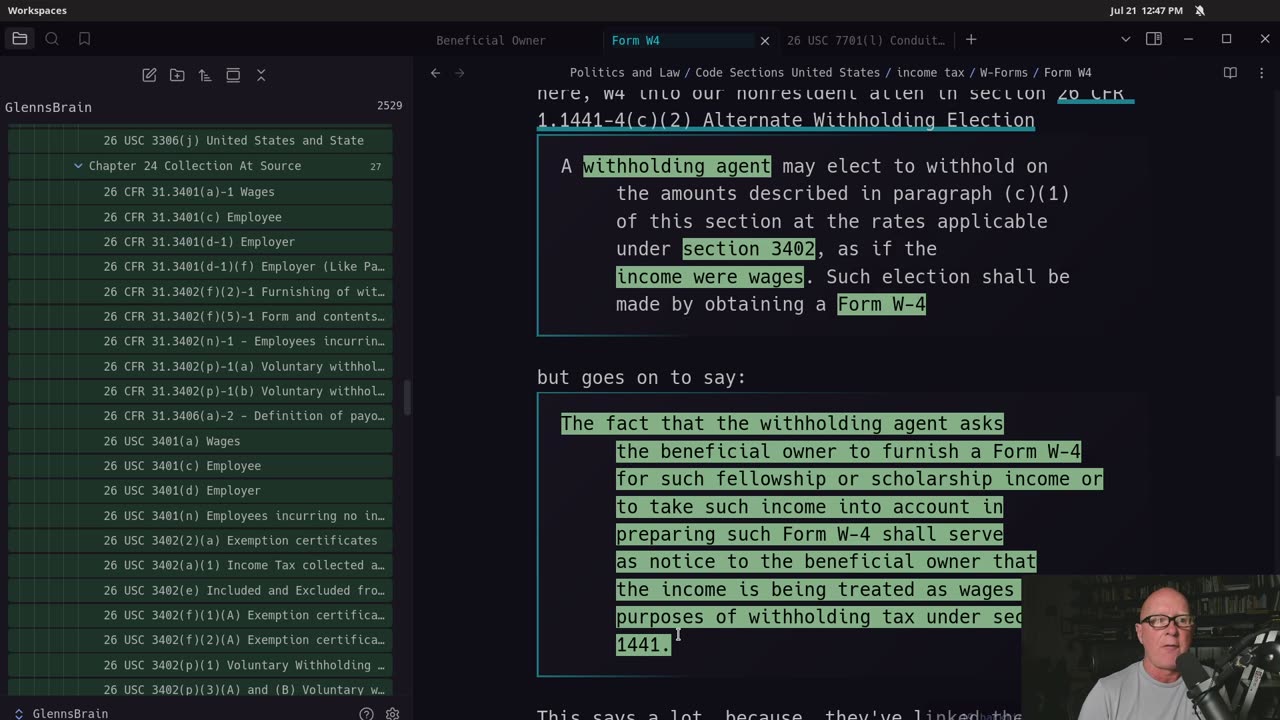This screenshot has width=1280, height=720.
Task: Open the help icon in vault bar
Action: click(366, 713)
